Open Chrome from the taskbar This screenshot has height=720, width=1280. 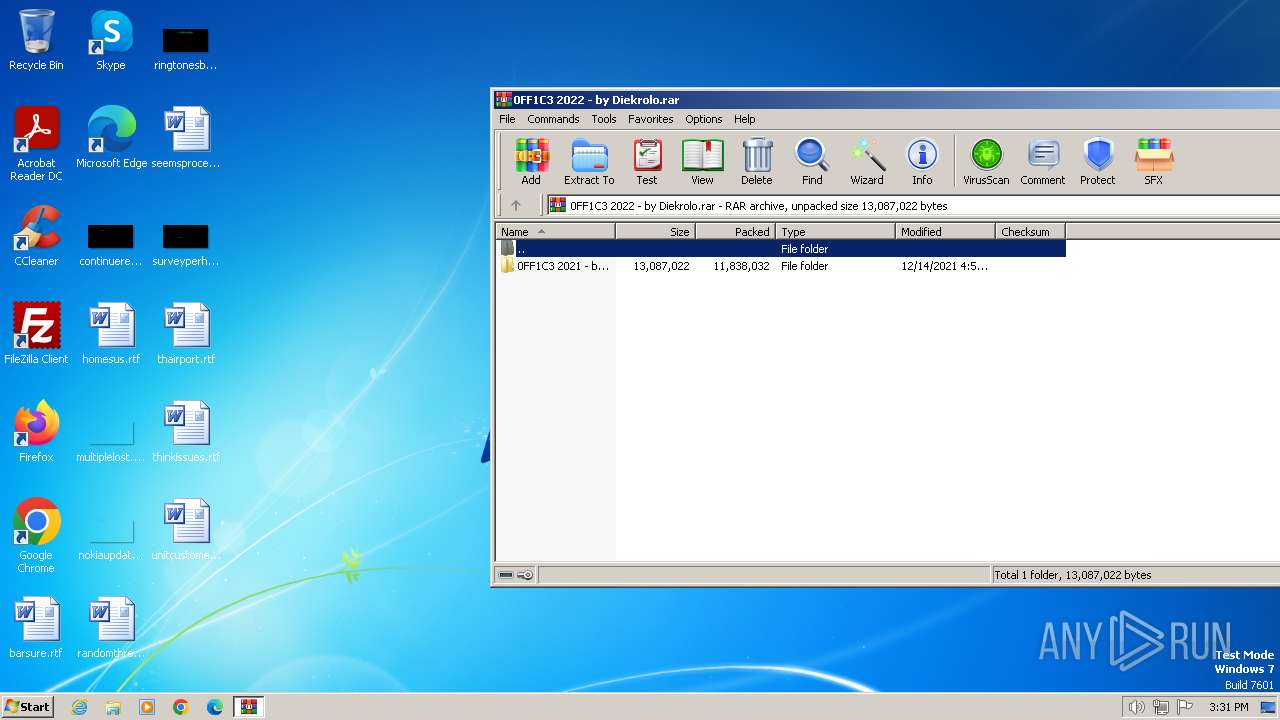(181, 707)
